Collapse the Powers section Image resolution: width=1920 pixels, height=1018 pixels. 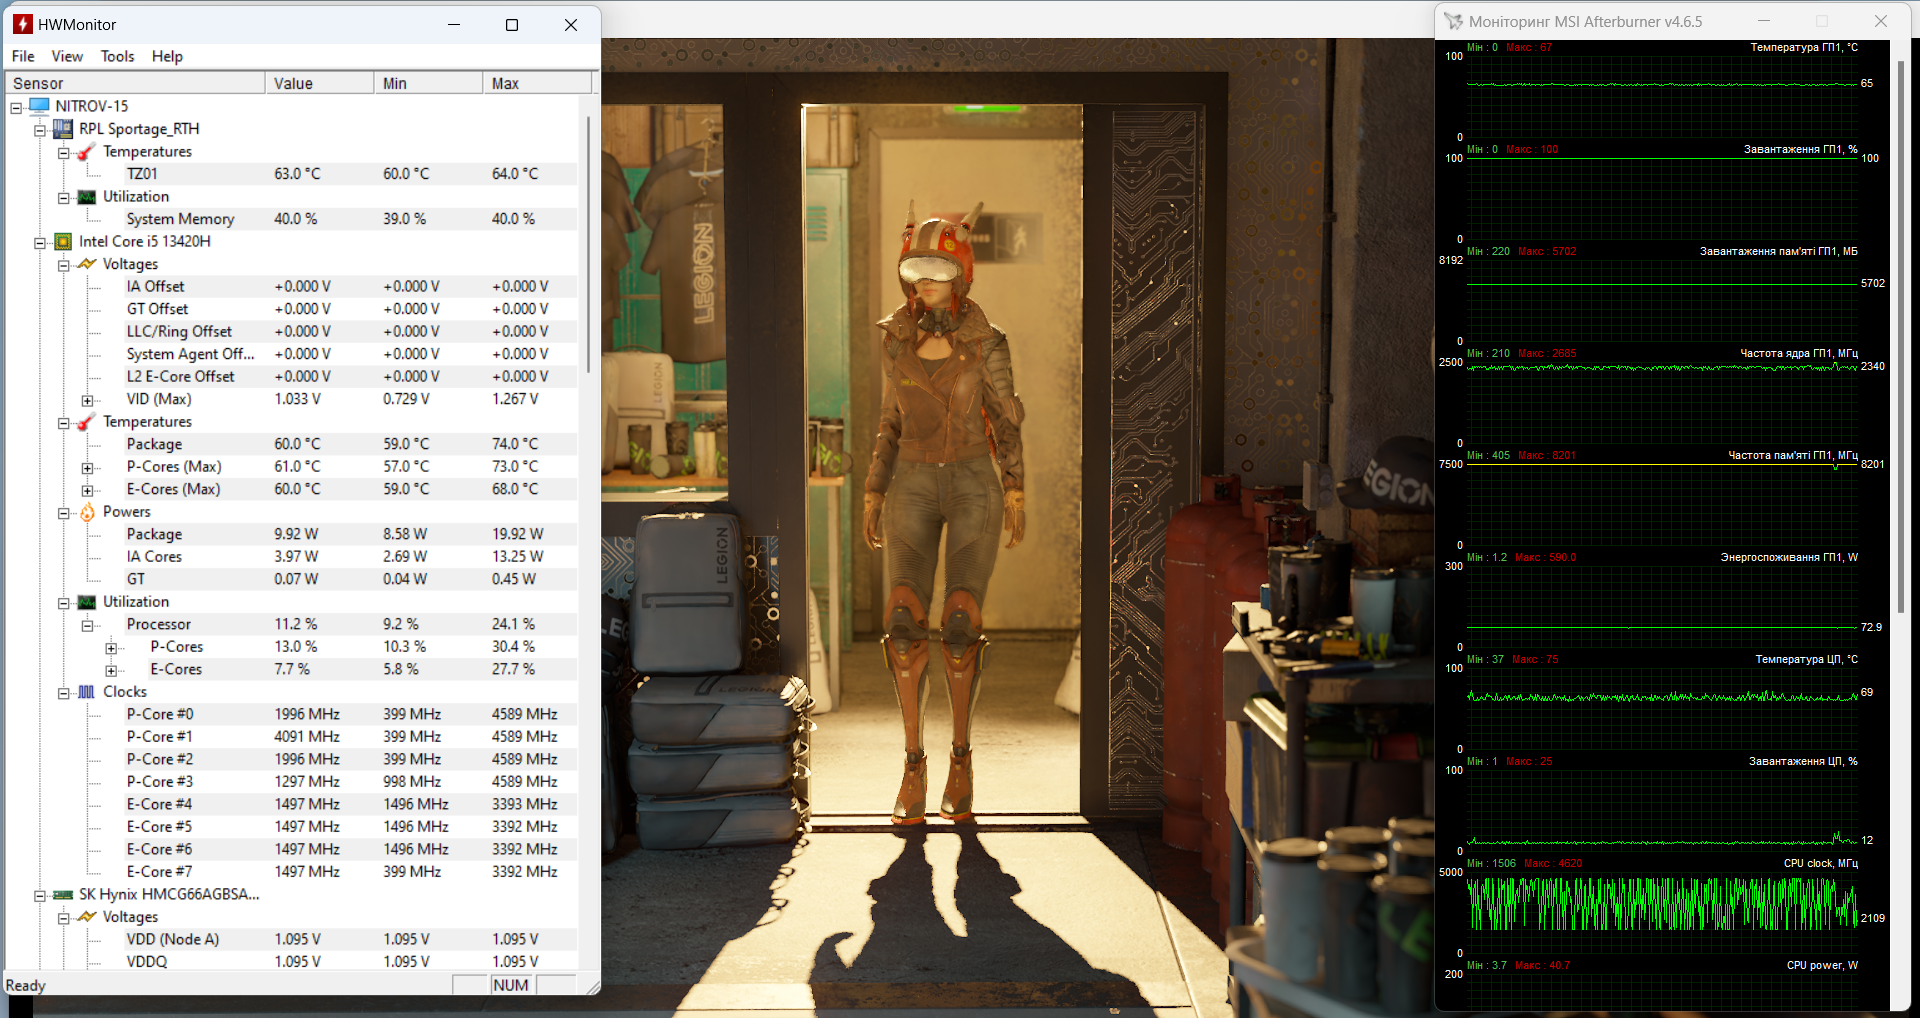[x=64, y=513]
